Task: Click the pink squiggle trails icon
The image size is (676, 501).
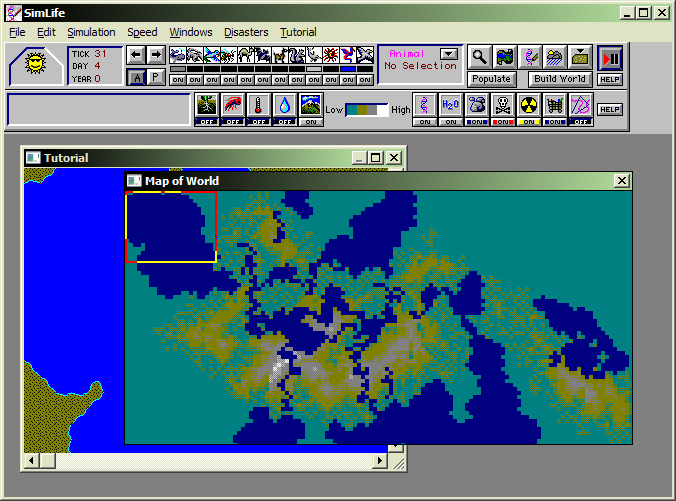Action: pyautogui.click(x=580, y=105)
